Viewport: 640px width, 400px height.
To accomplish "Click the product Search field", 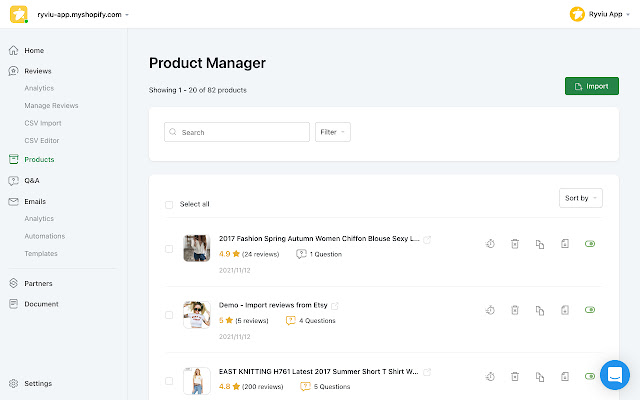I will (x=237, y=132).
